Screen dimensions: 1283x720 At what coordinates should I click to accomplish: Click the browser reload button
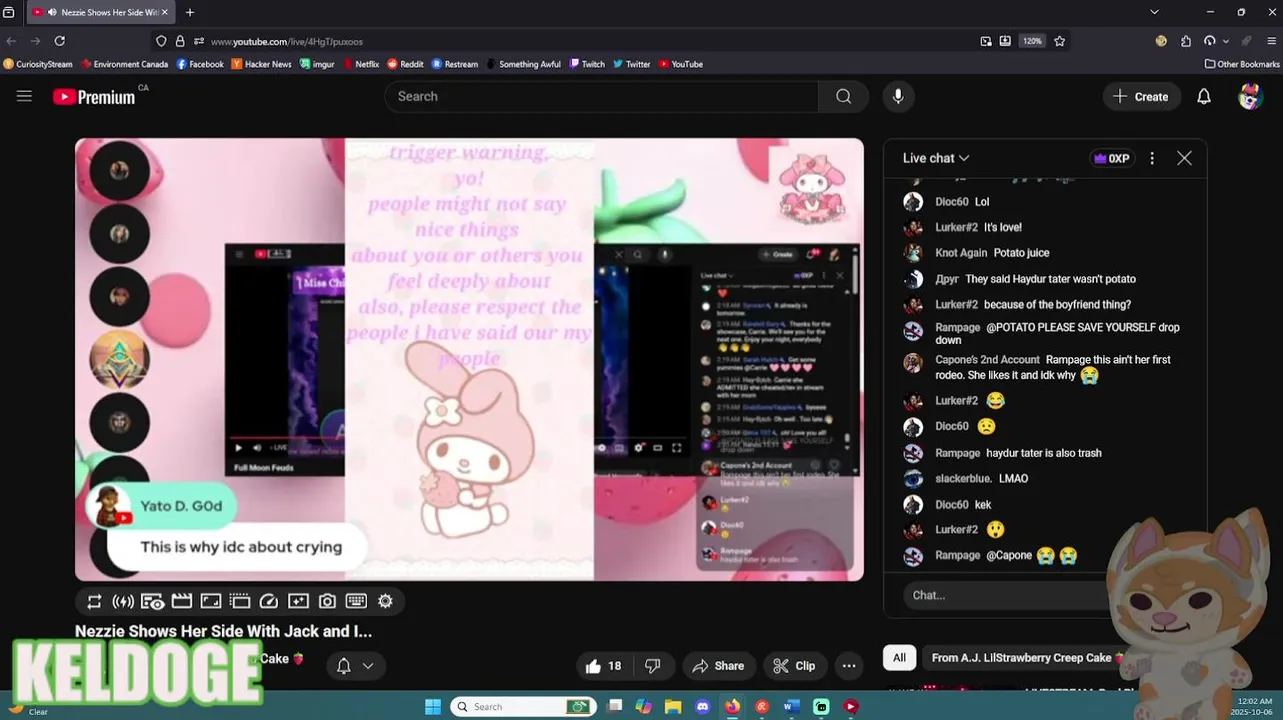coord(59,41)
